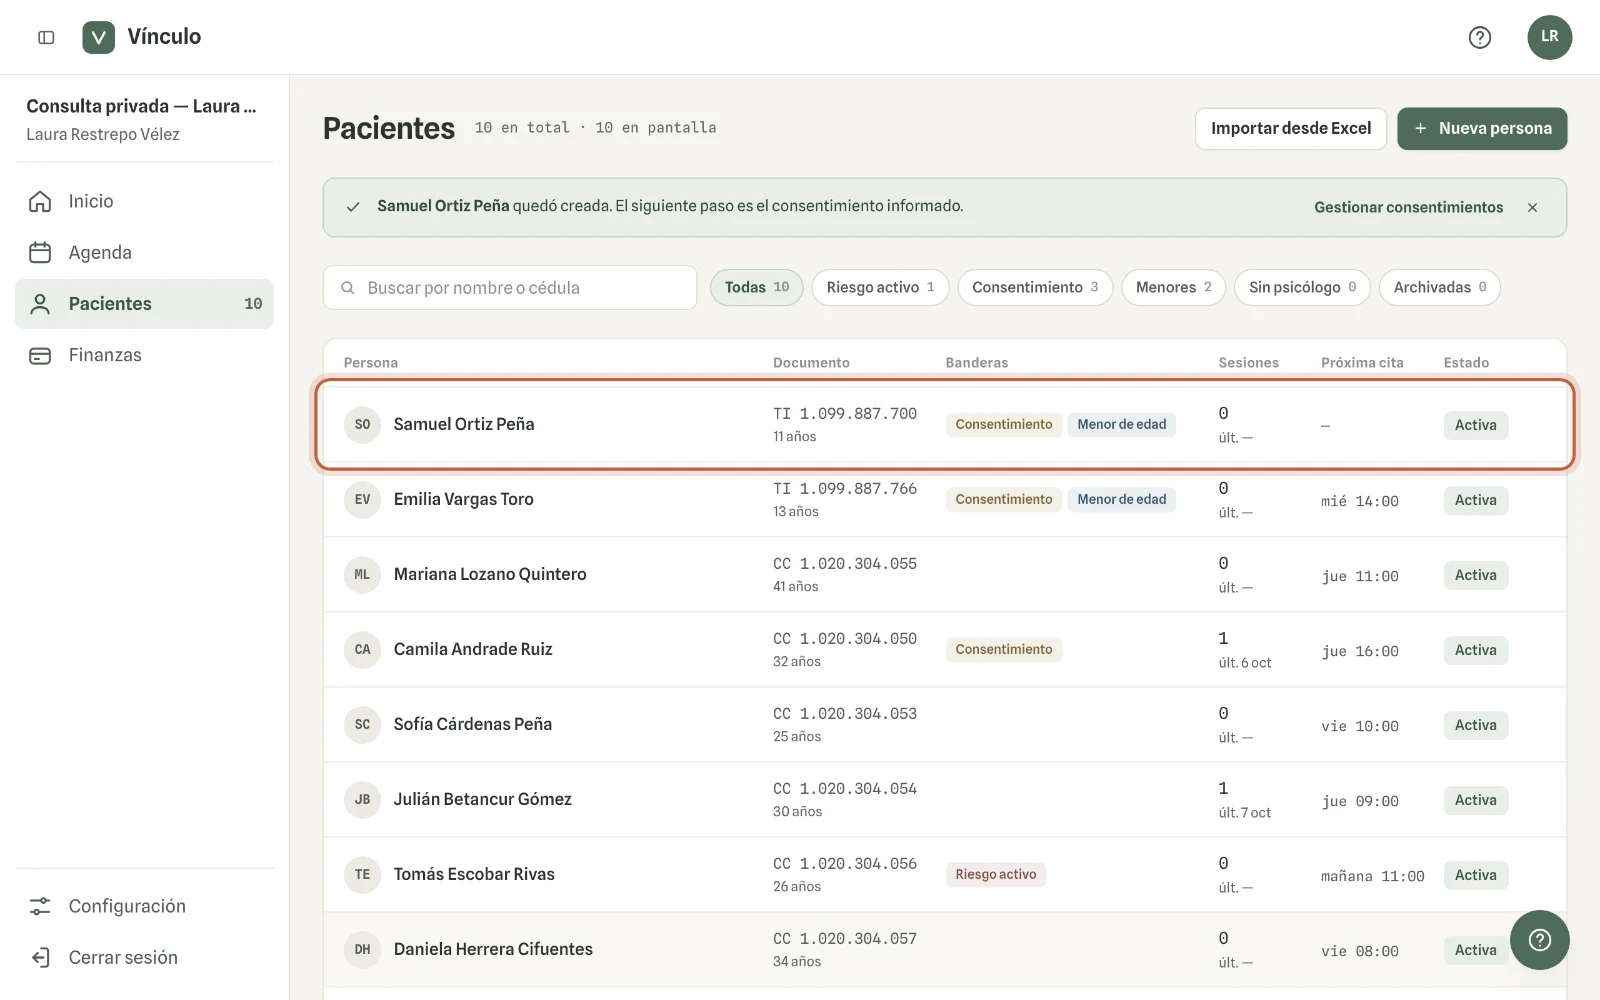
Task: Open the Gestionar consentimientos link
Action: [1408, 207]
